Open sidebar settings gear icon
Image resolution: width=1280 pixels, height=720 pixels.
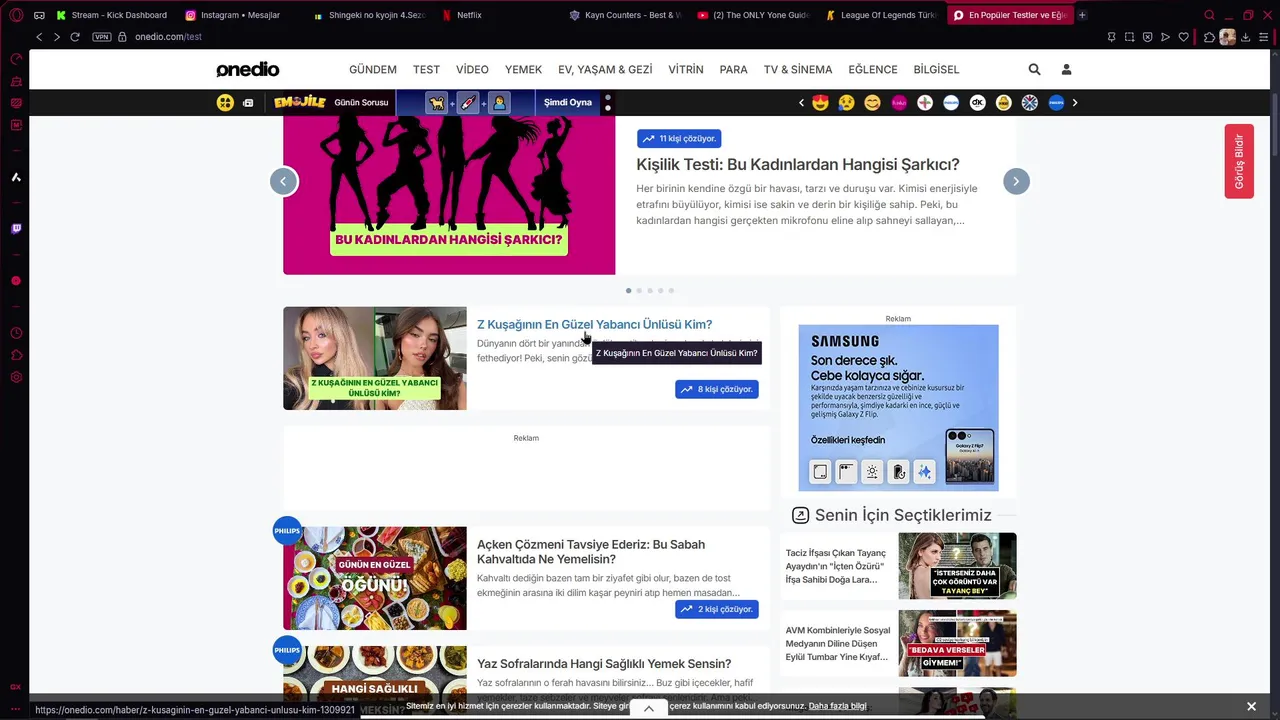16,377
